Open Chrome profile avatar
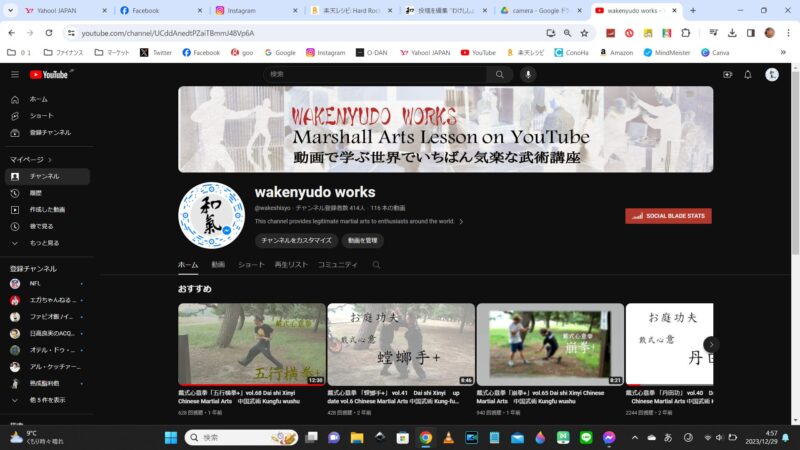This screenshot has height=450, width=800. tap(769, 33)
